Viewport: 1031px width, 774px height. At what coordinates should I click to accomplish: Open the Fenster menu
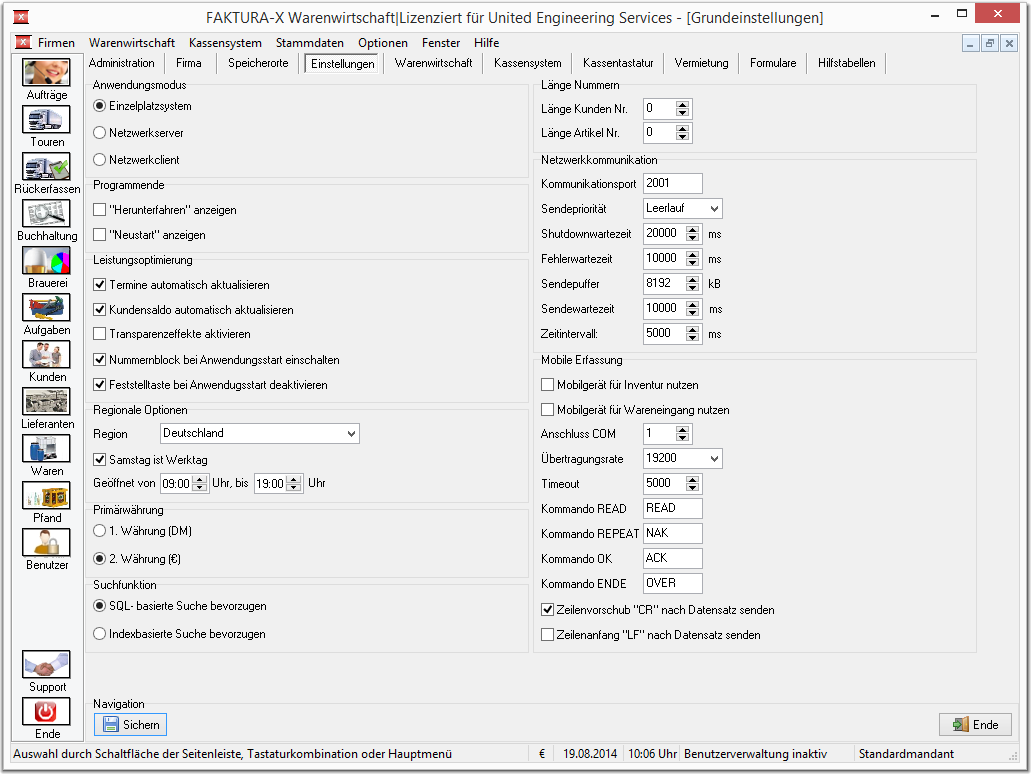[x=441, y=43]
